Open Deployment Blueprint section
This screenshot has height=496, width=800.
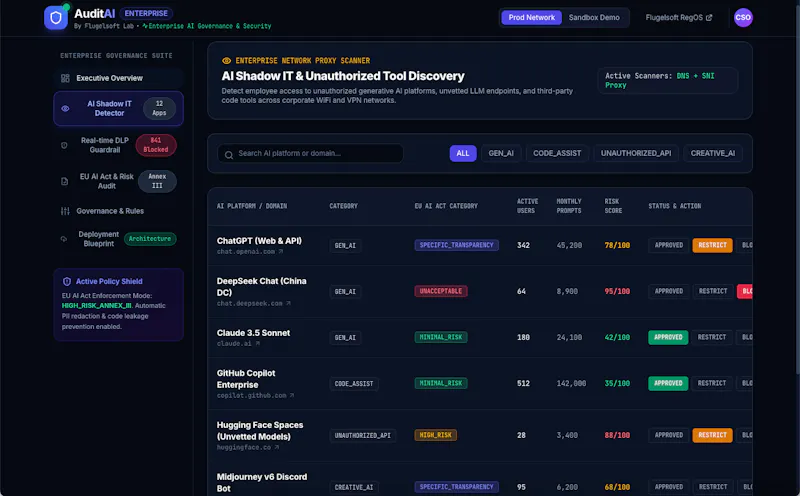tap(118, 239)
